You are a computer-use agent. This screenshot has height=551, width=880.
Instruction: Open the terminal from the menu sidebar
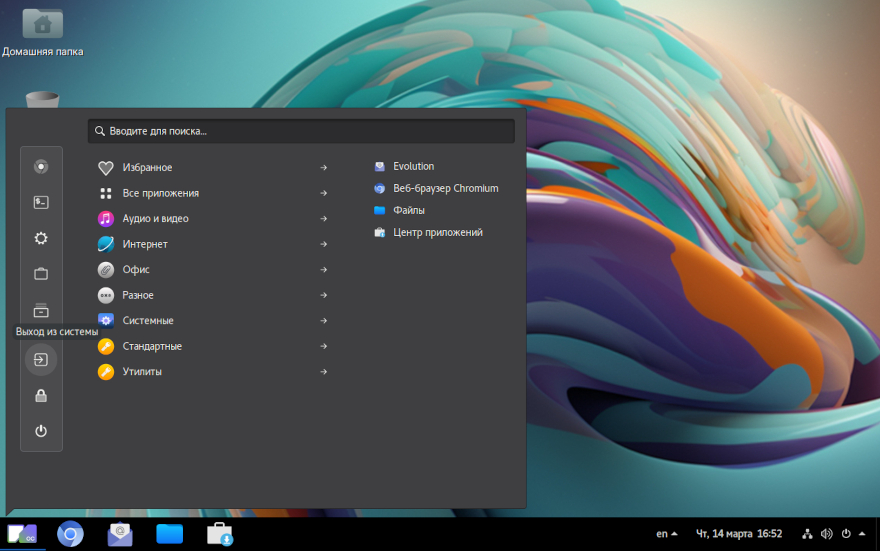point(41,202)
